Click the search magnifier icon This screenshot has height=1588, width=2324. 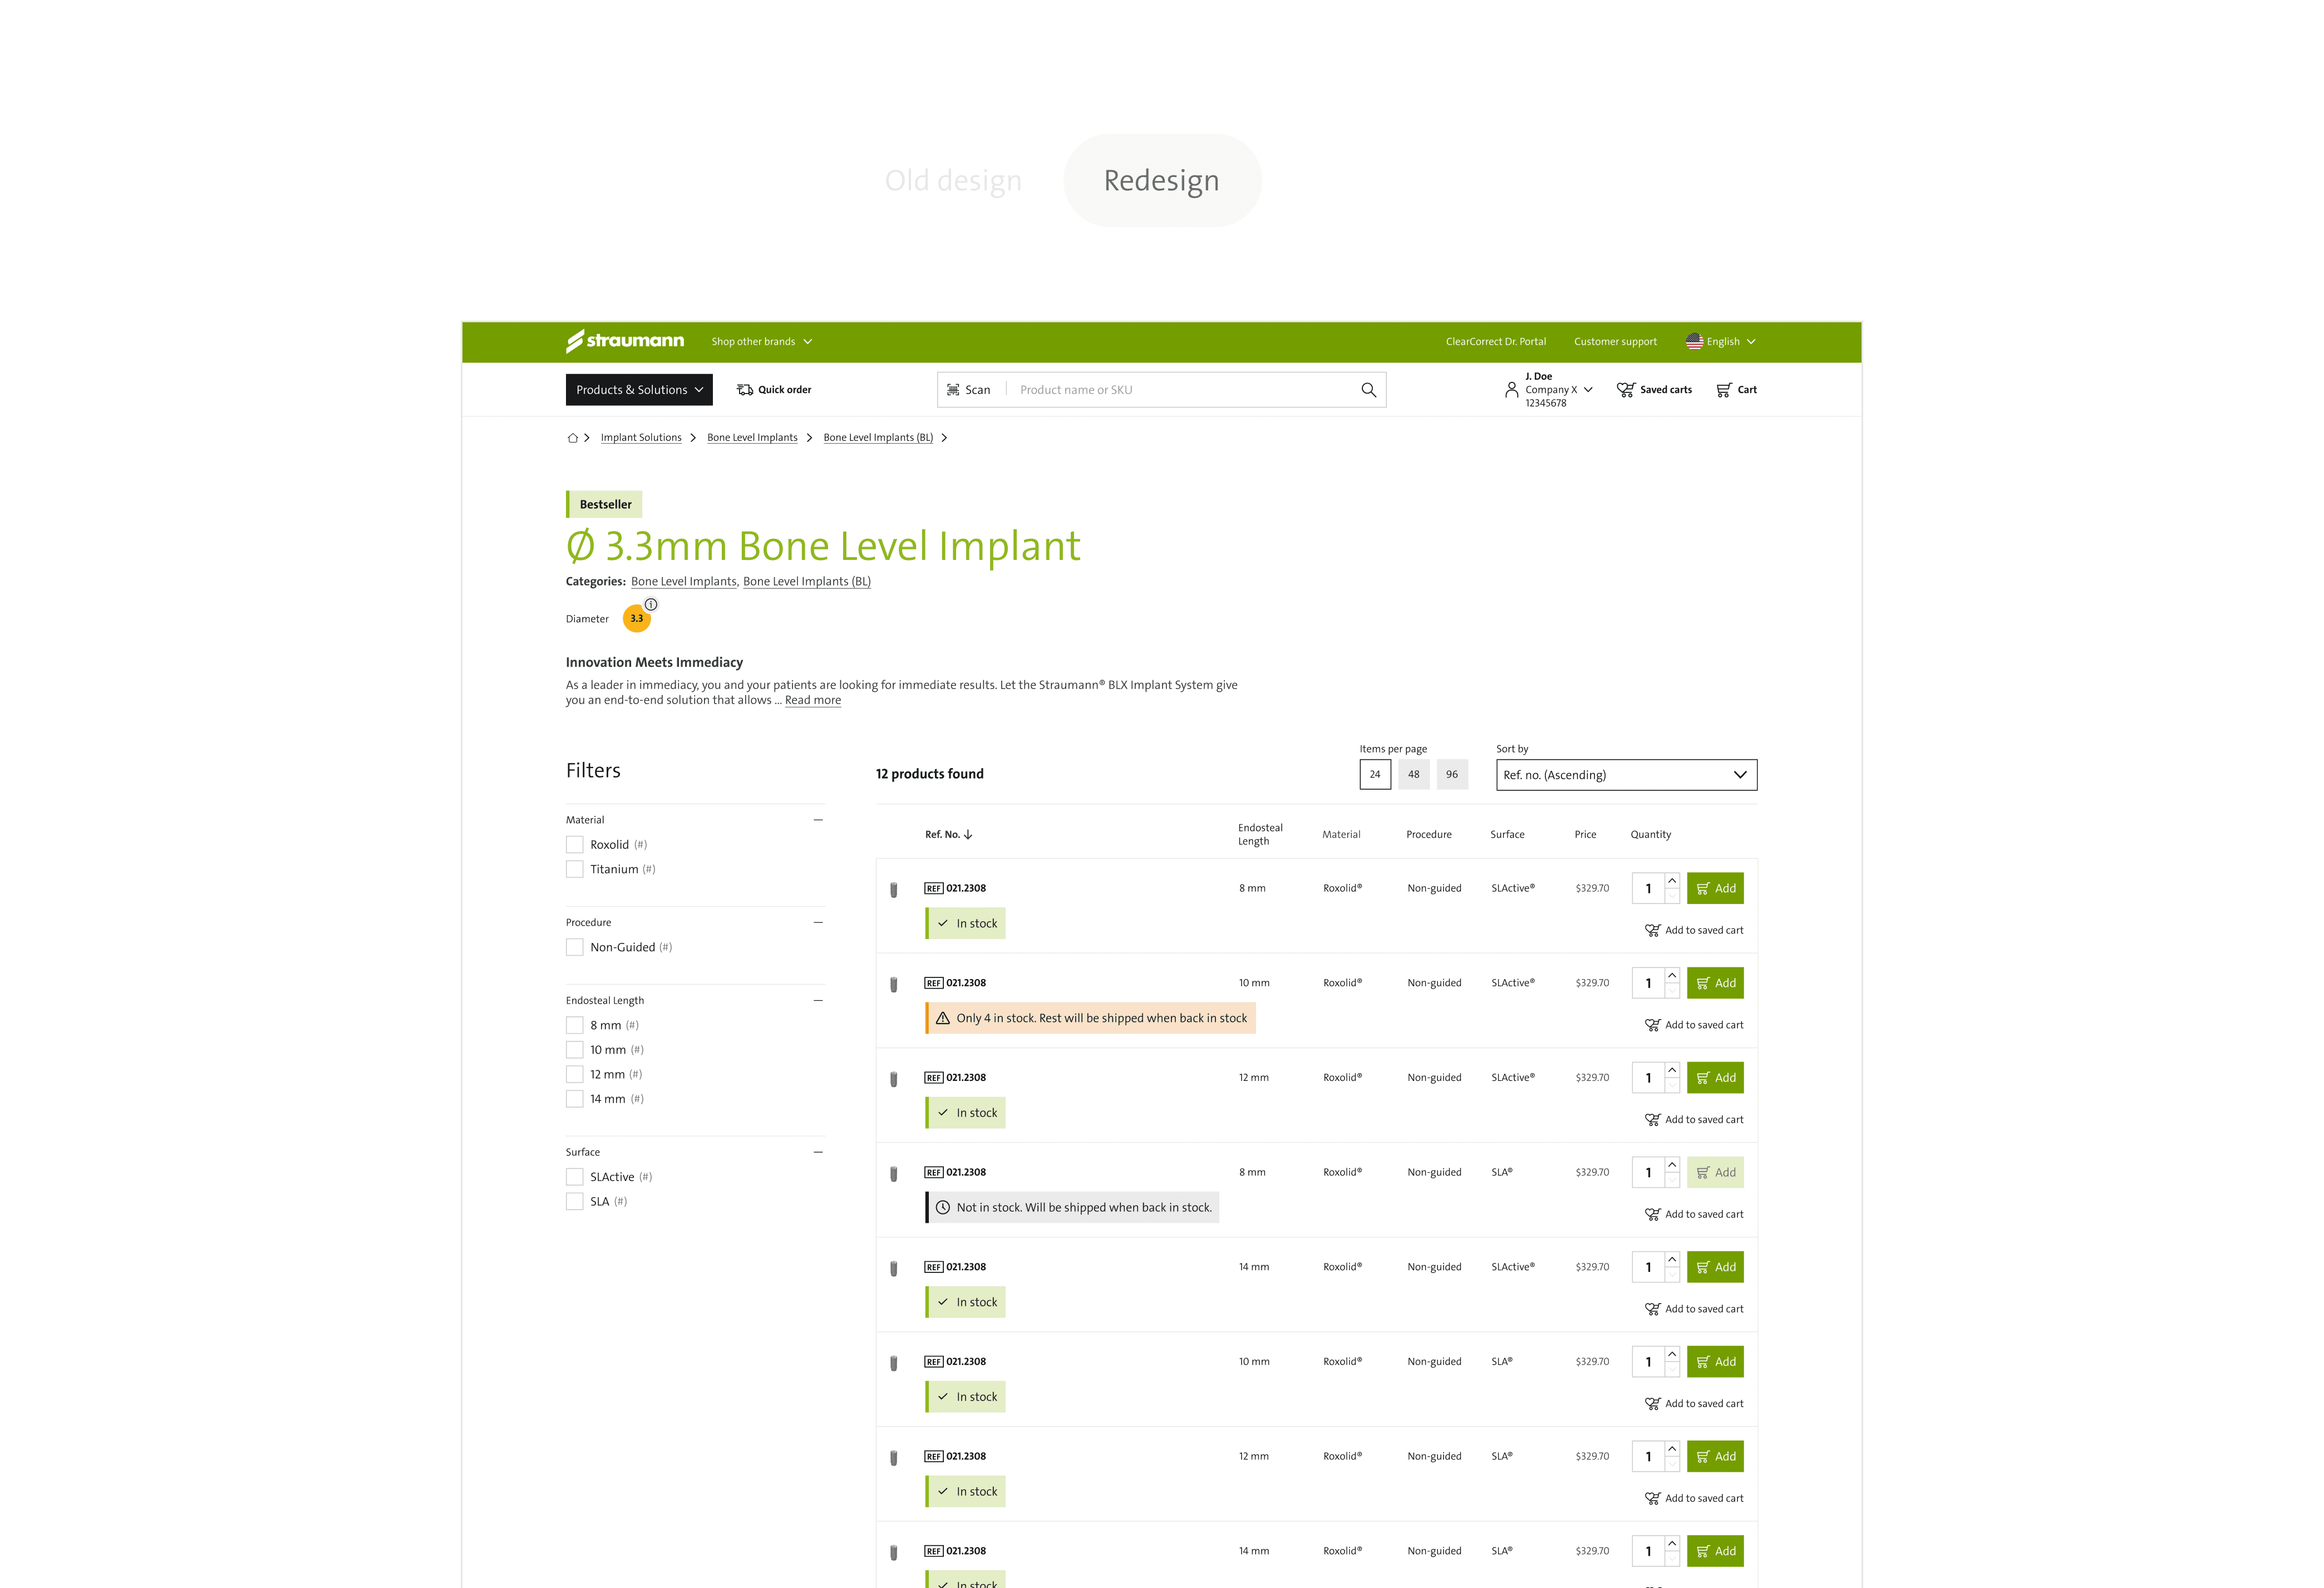click(x=1368, y=390)
